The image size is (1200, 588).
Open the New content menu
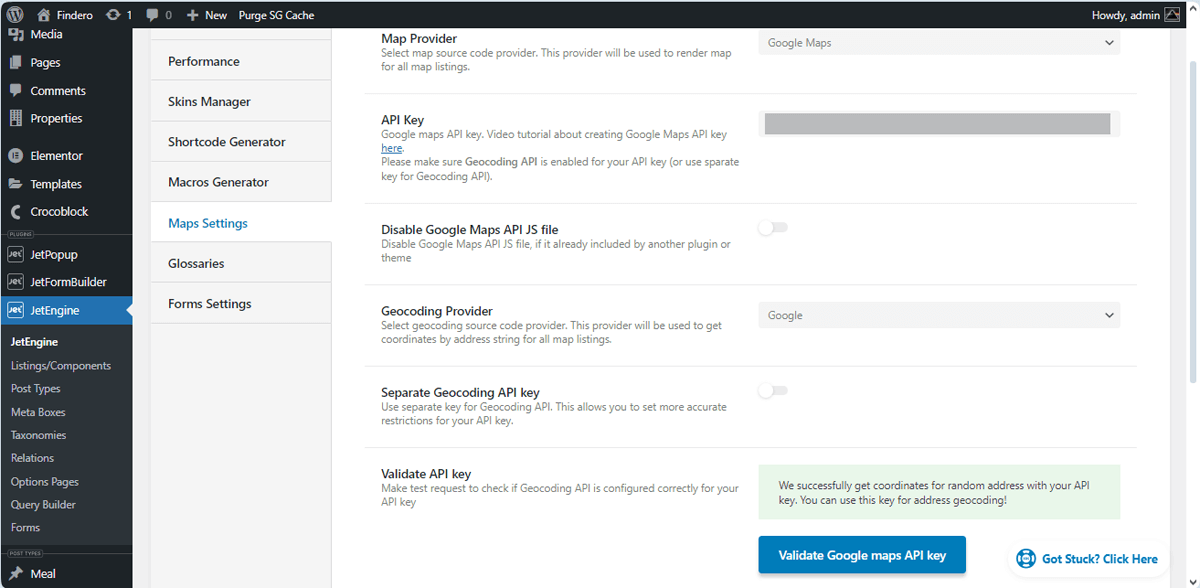(x=207, y=15)
